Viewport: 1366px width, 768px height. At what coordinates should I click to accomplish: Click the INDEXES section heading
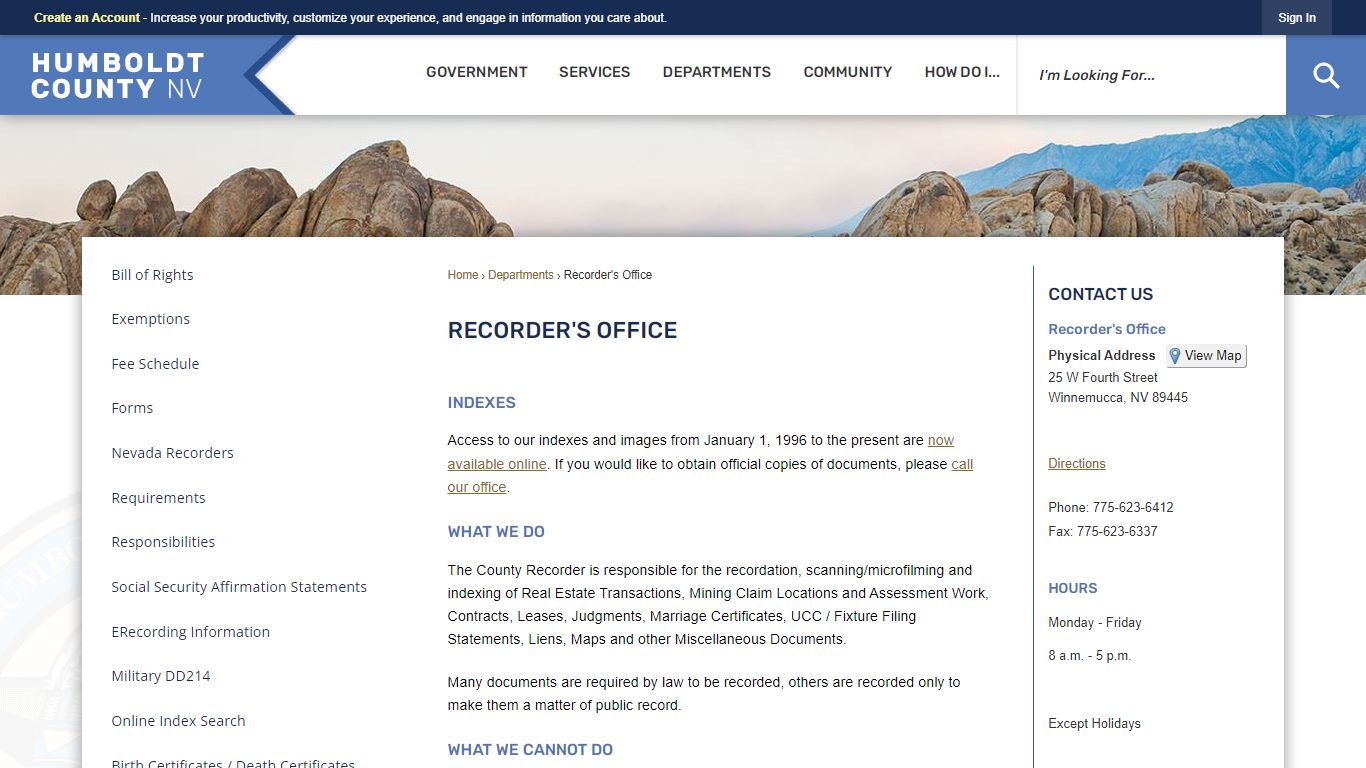[x=482, y=403]
